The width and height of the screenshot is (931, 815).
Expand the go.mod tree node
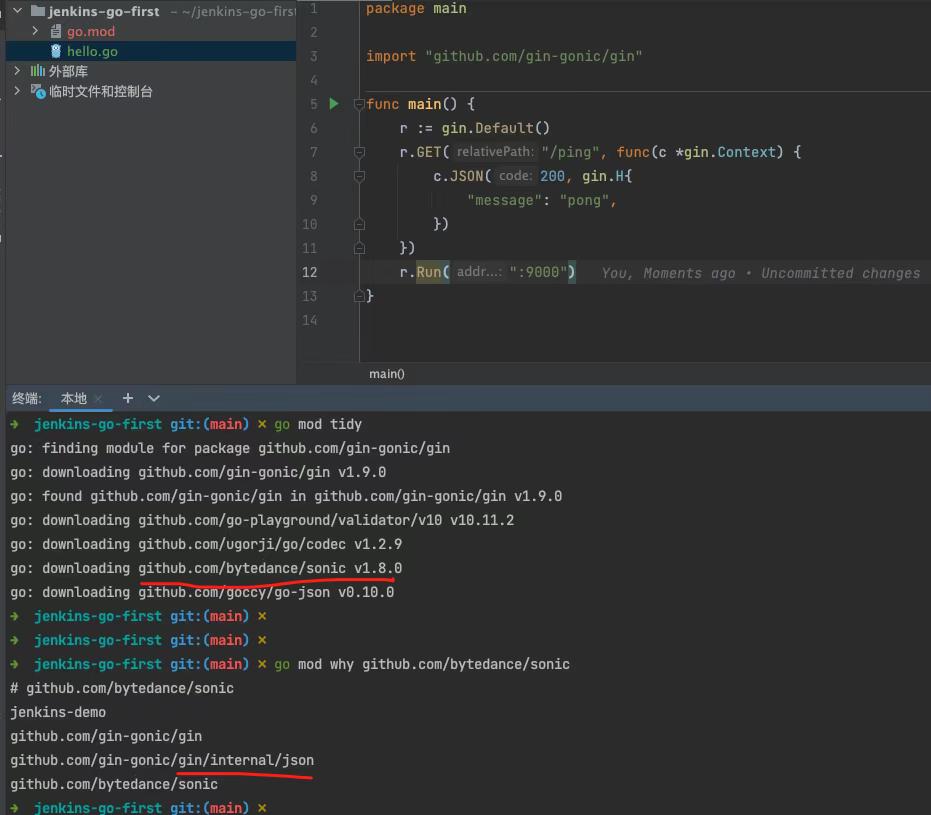pyautogui.click(x=35, y=31)
